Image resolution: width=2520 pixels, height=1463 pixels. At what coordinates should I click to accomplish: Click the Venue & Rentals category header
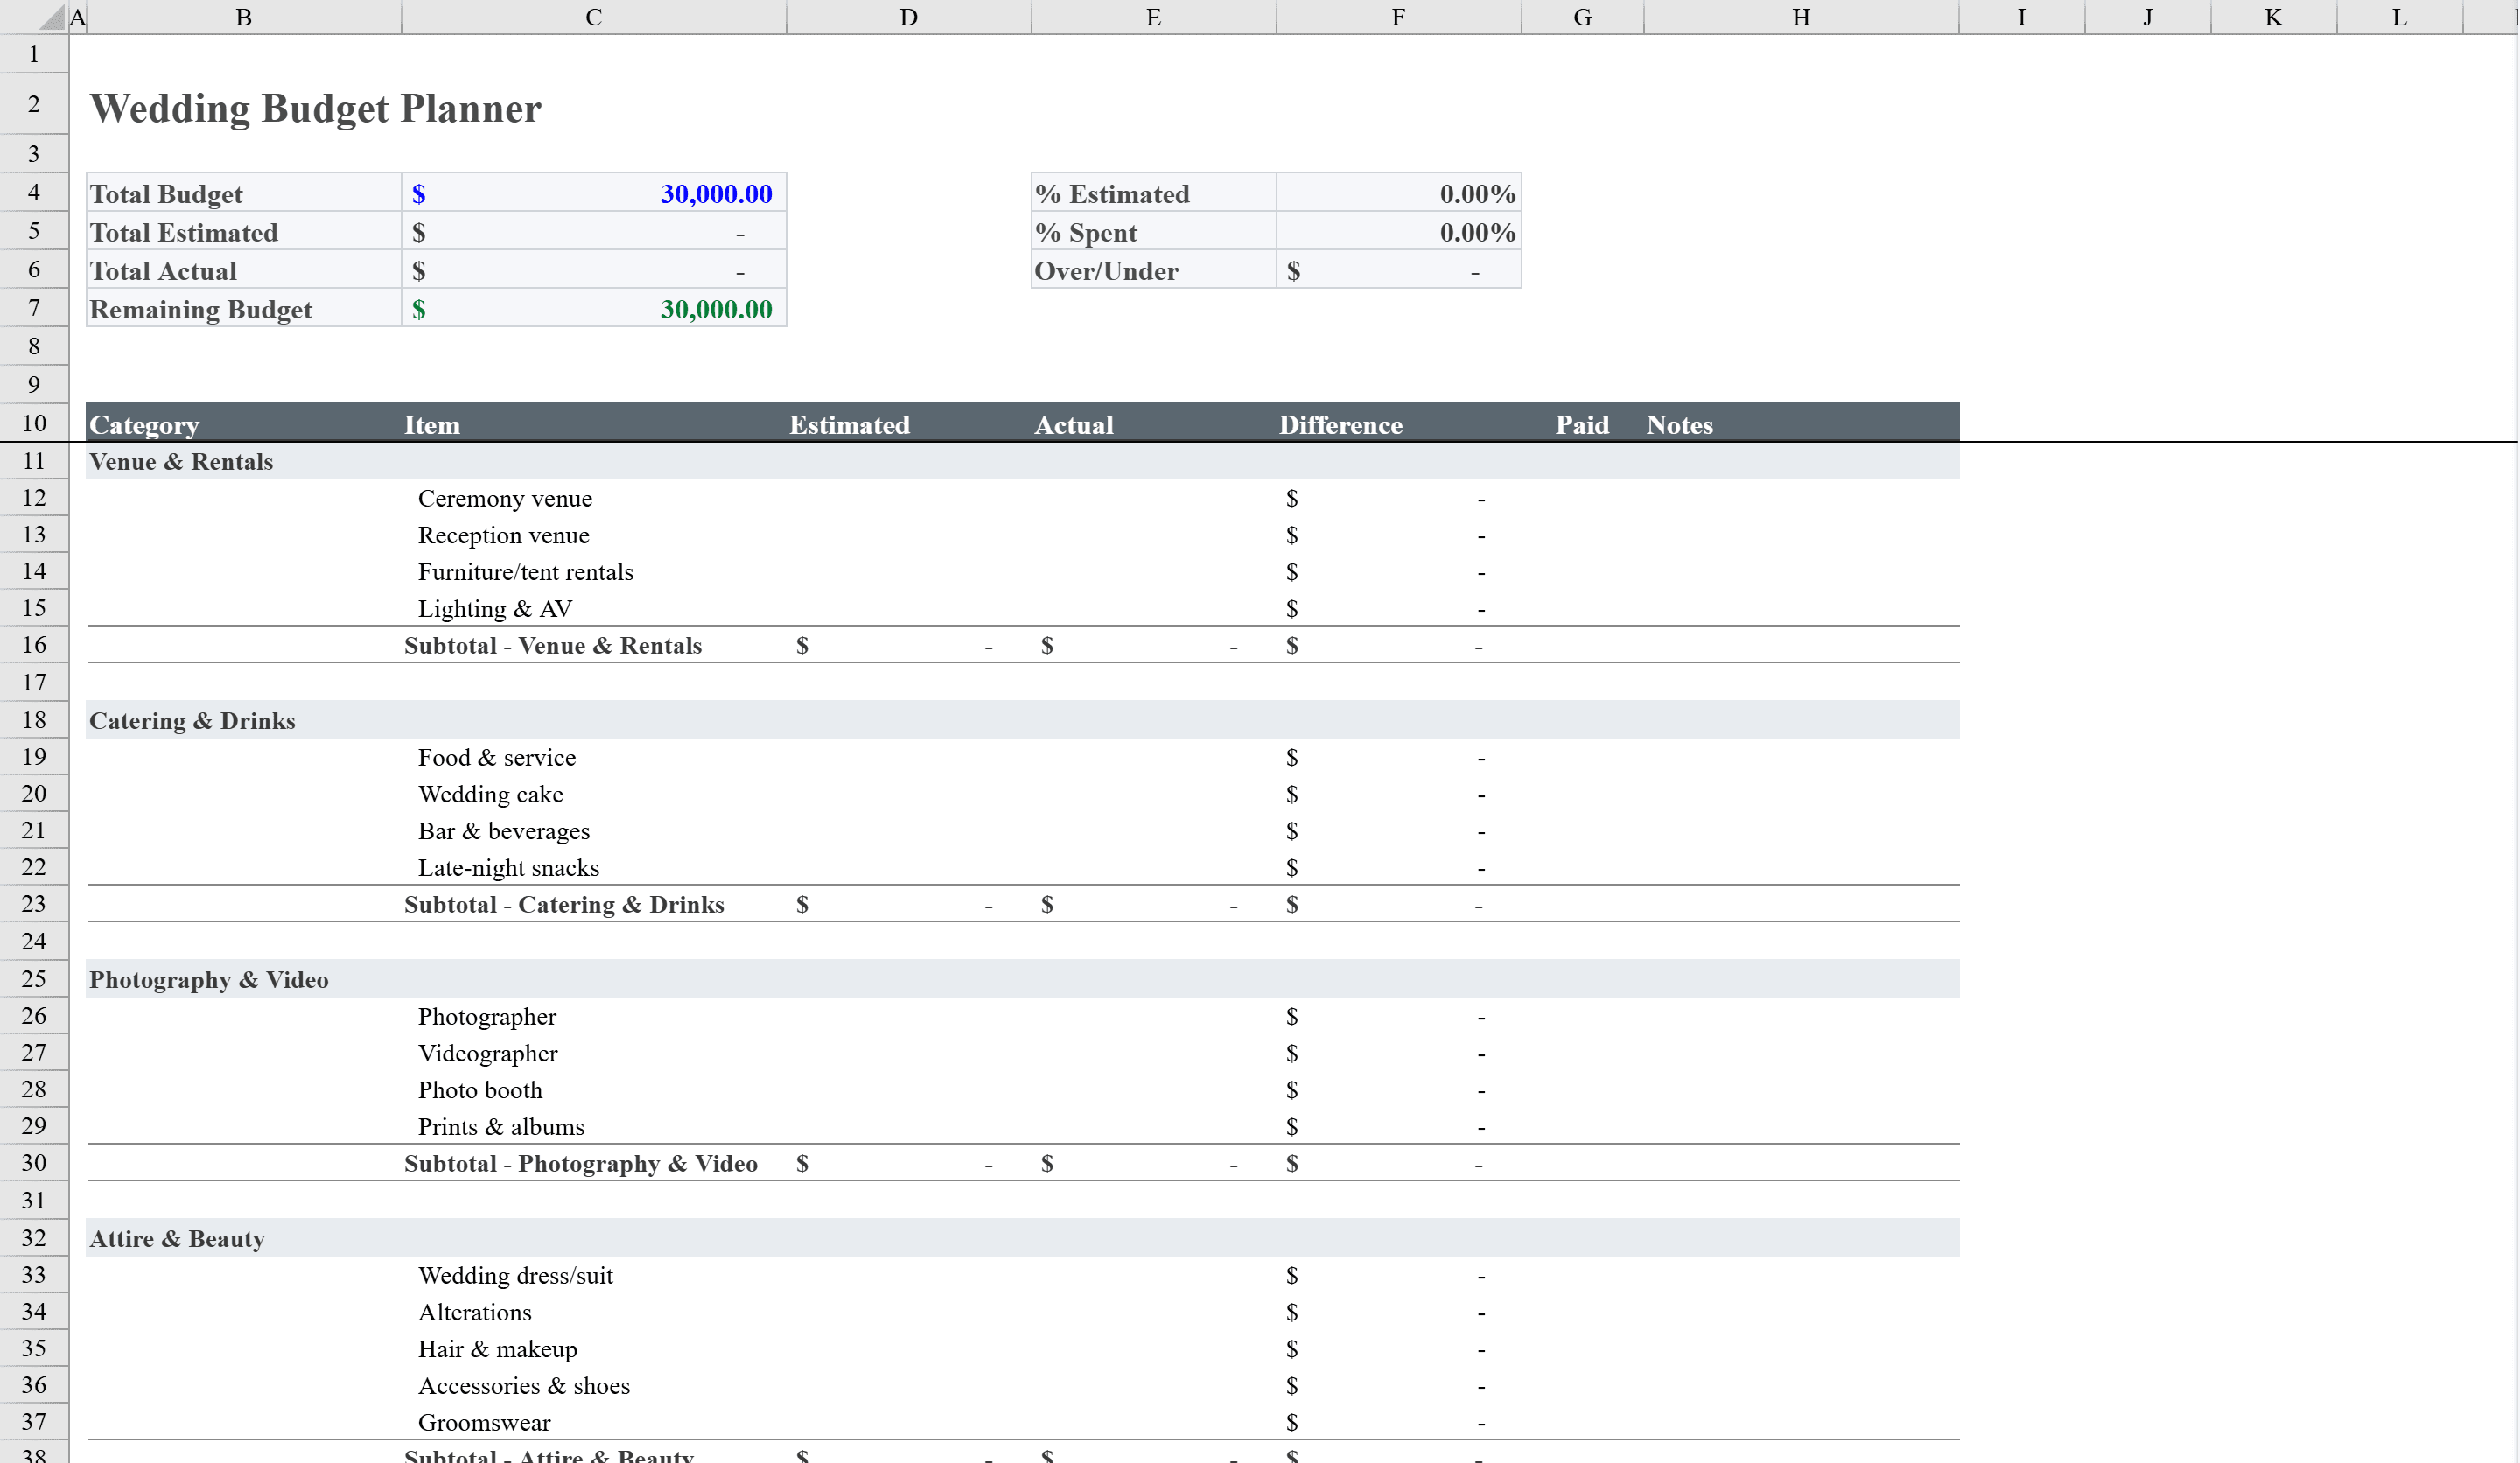(181, 461)
